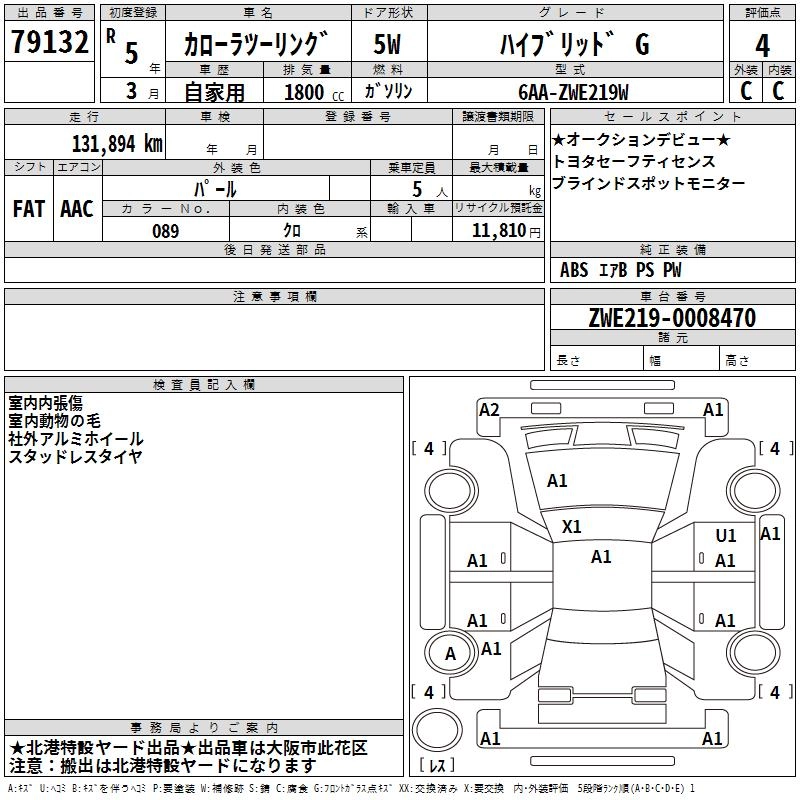The image size is (800, 800).
Task: Click the car name カローラツーリング
Action: [x=256, y=44]
